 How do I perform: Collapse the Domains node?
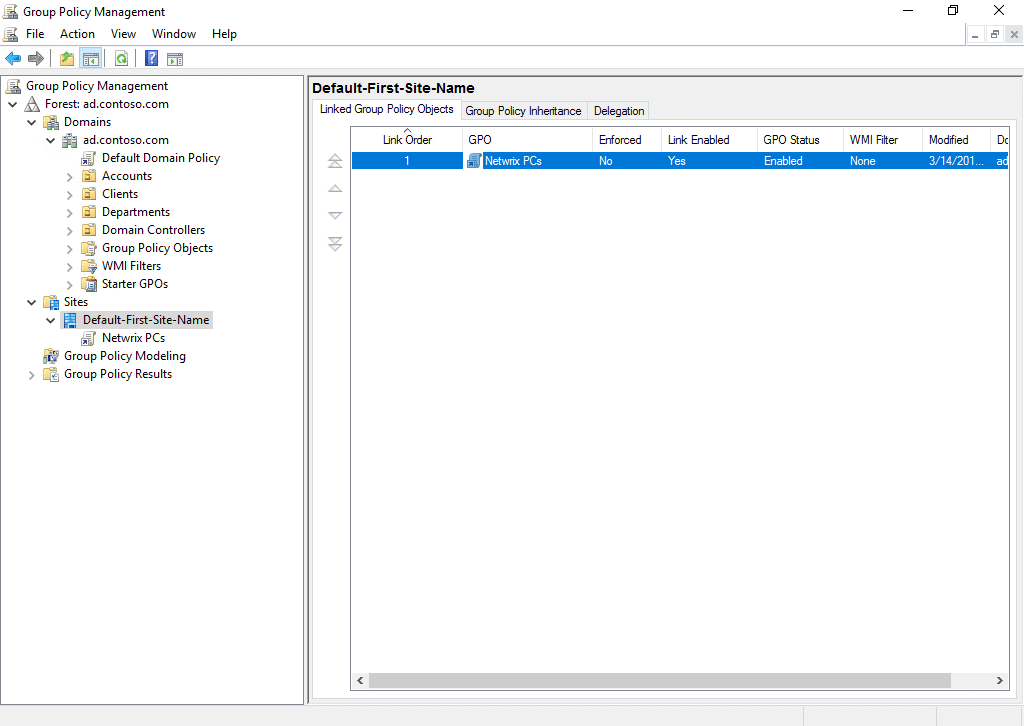click(31, 122)
